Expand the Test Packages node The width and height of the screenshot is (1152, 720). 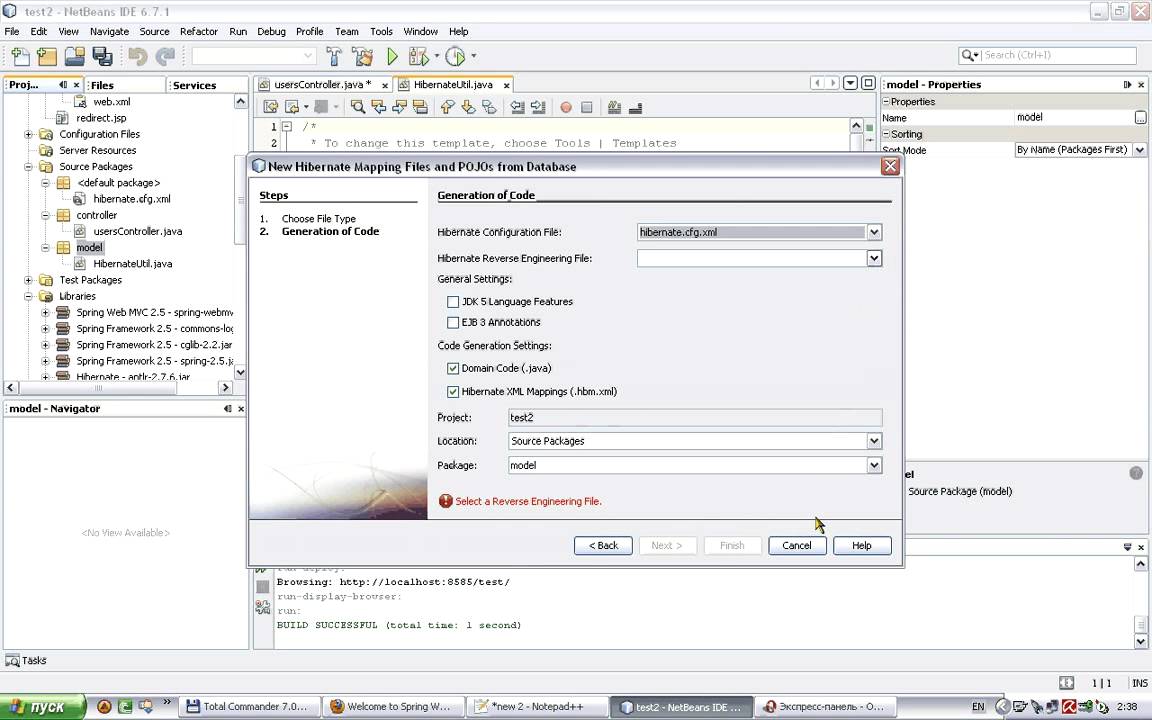point(29,280)
